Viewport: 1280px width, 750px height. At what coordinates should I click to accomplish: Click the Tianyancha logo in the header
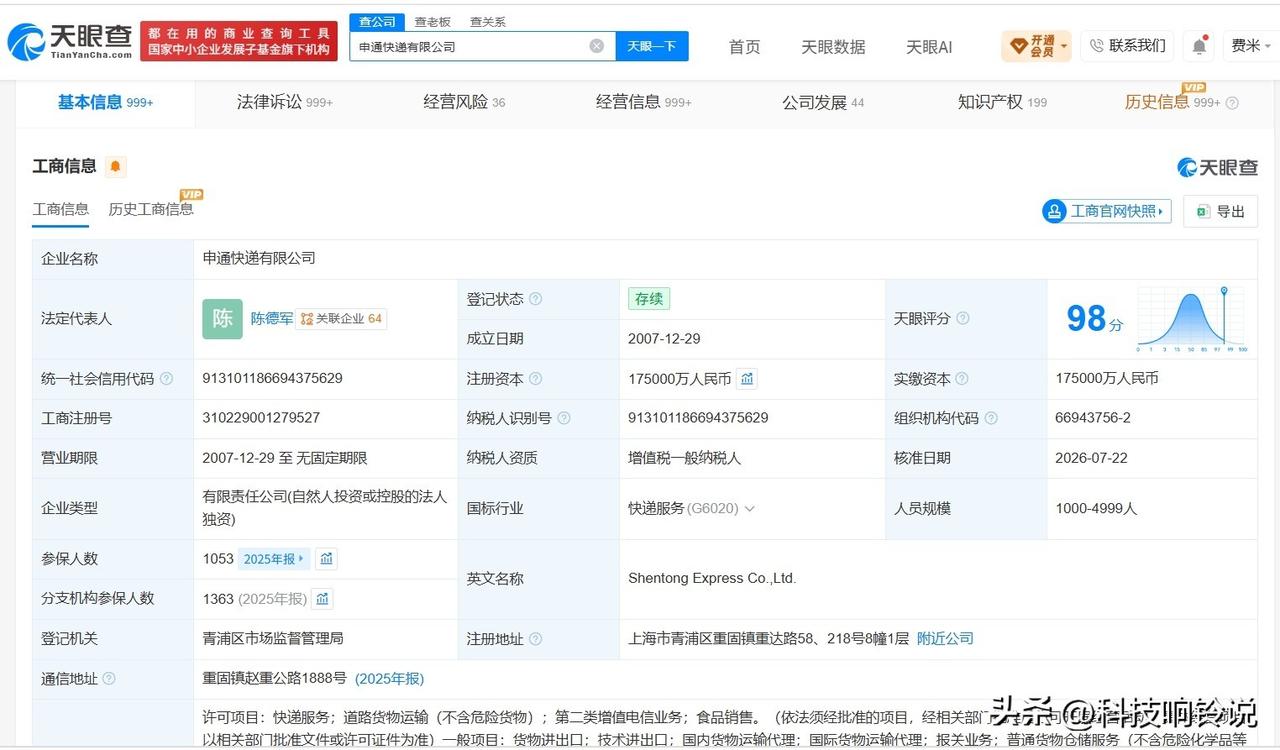point(70,42)
